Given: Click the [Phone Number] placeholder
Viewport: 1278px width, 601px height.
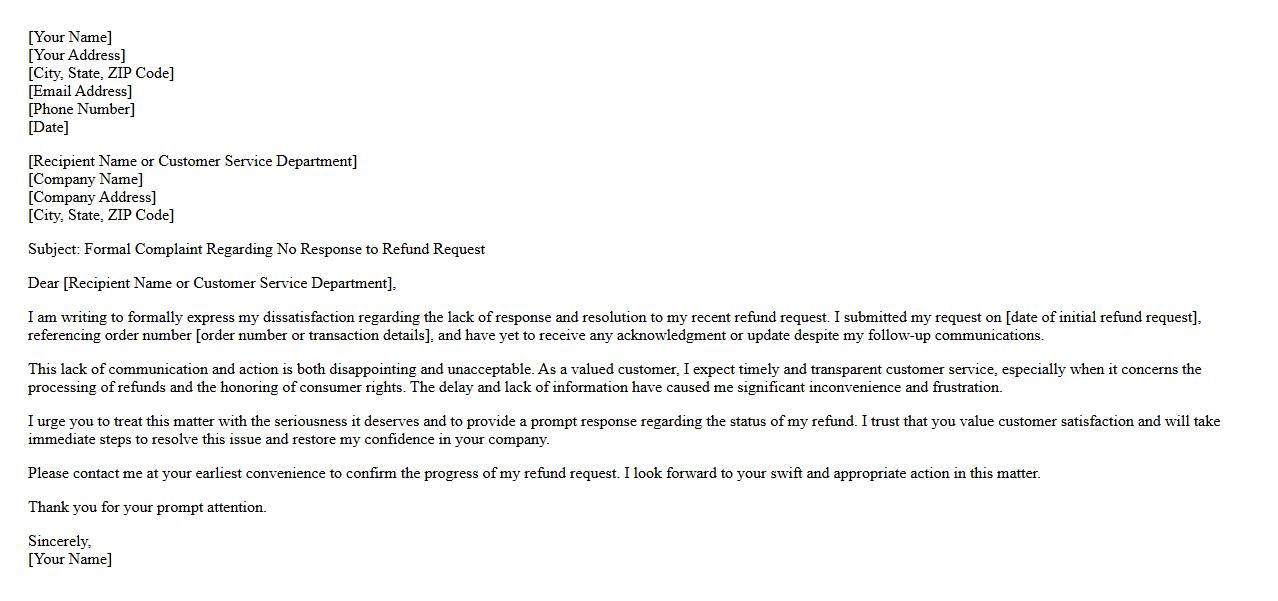Looking at the screenshot, I should 81,109.
